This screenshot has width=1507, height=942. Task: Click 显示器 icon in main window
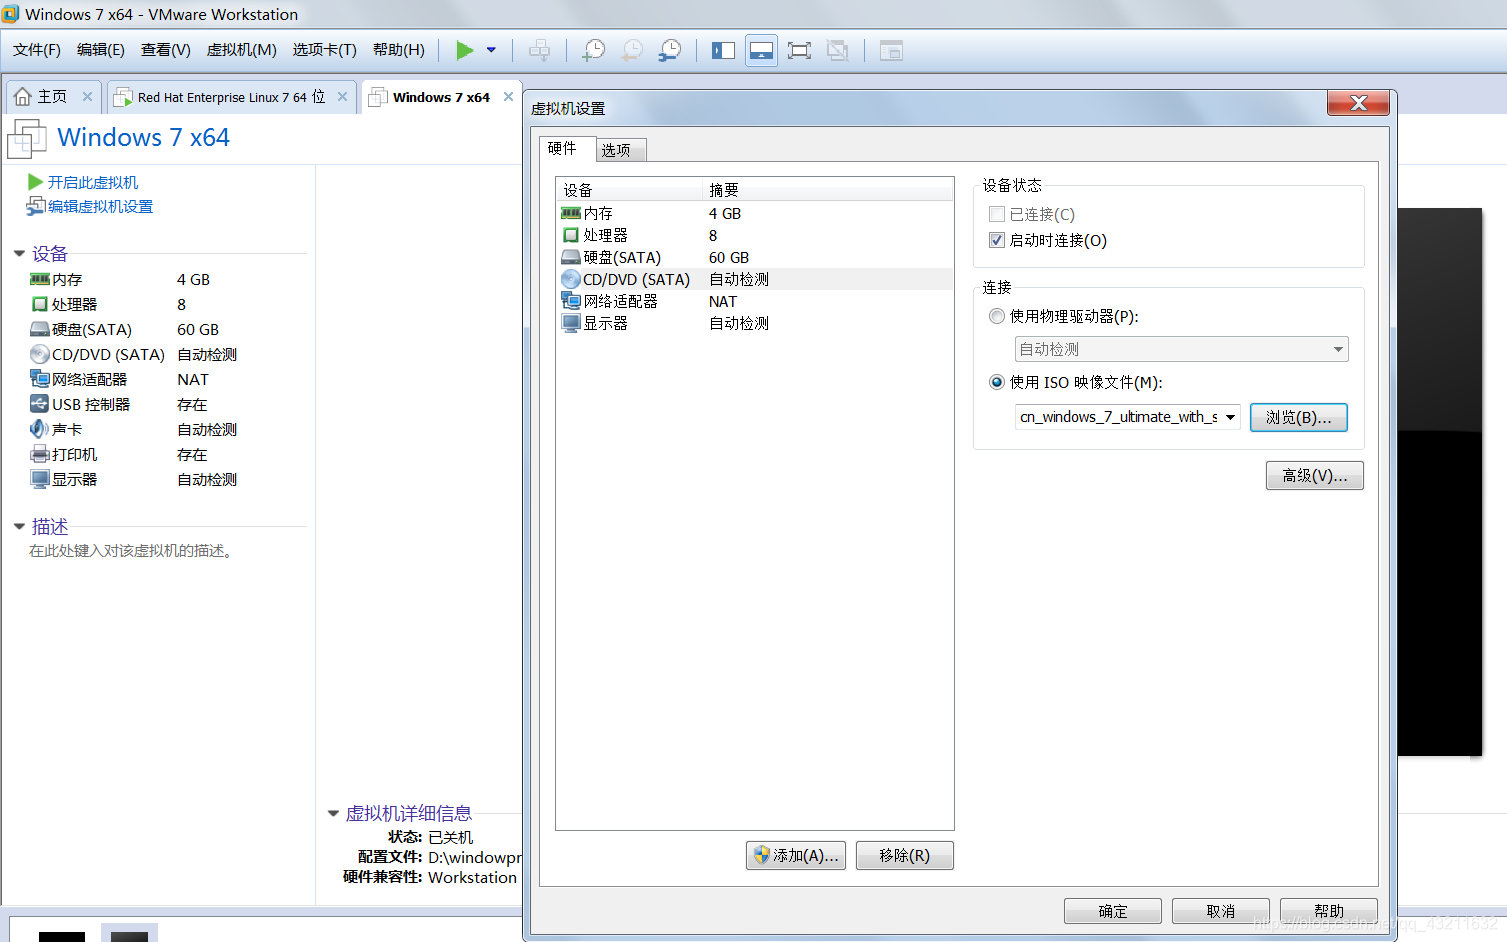[39, 479]
